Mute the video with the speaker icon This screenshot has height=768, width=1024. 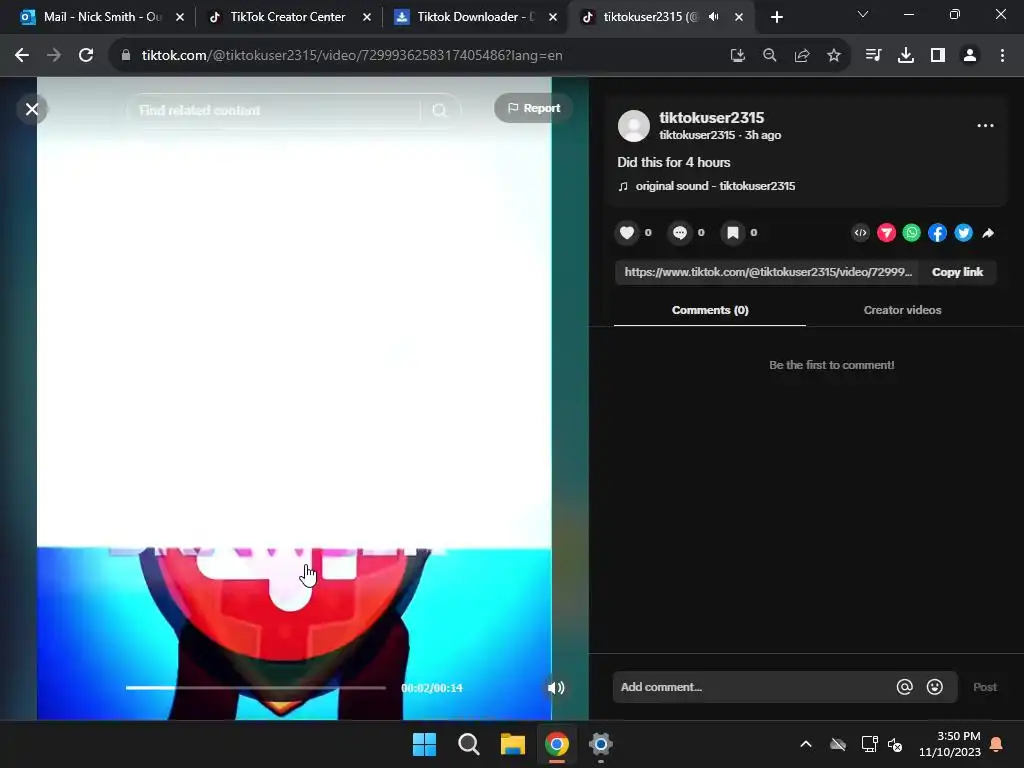coord(556,688)
